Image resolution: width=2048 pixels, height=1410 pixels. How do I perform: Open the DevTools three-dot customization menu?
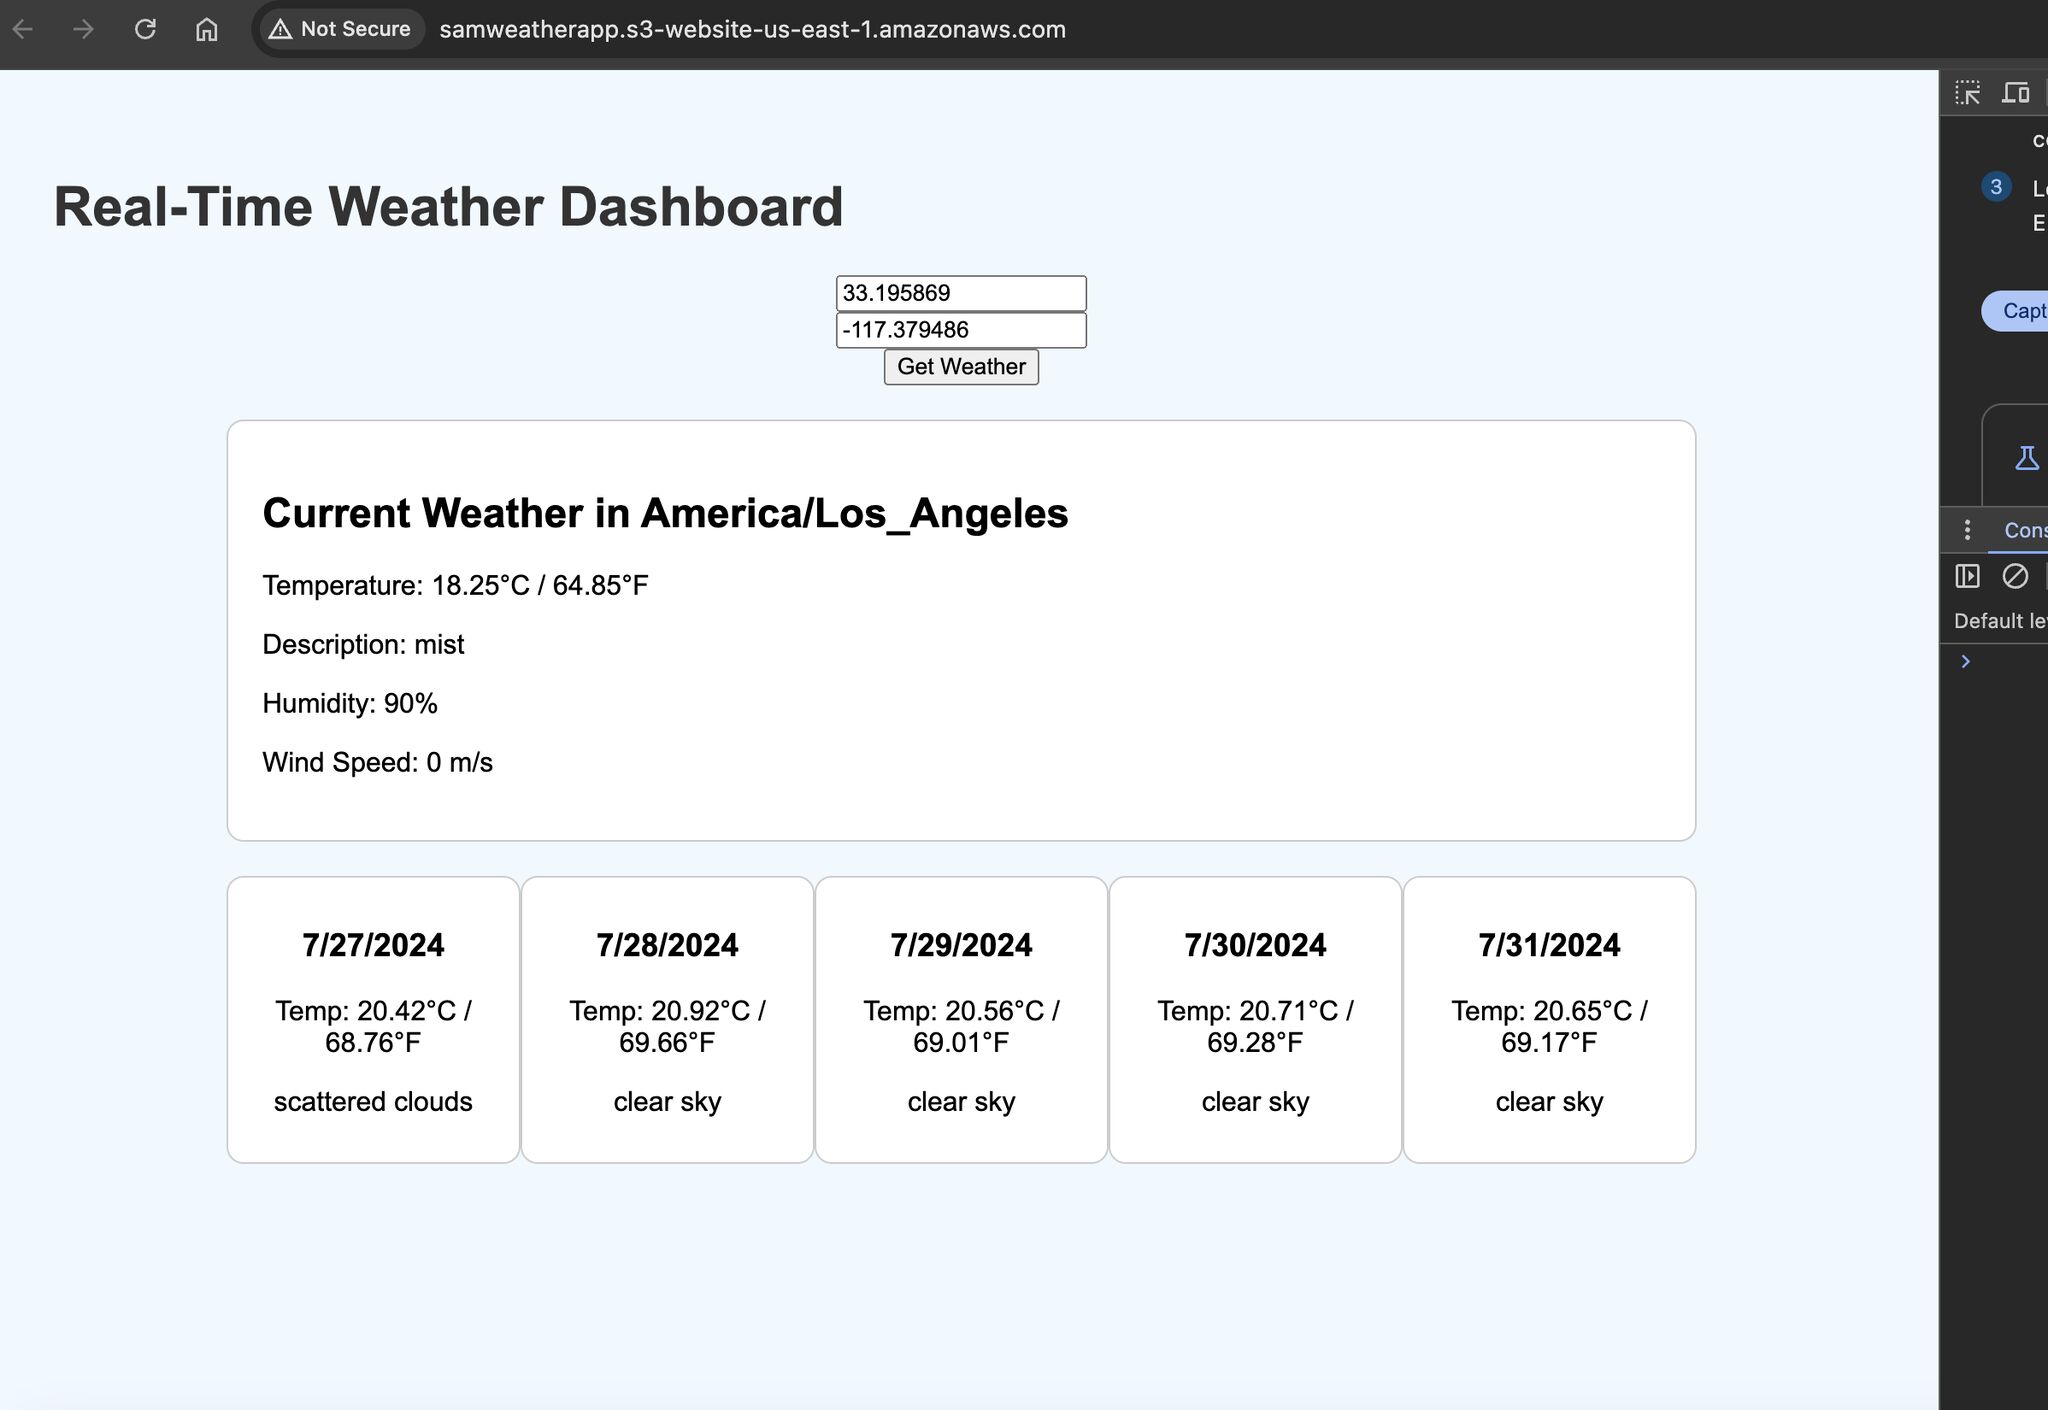coord(1966,530)
